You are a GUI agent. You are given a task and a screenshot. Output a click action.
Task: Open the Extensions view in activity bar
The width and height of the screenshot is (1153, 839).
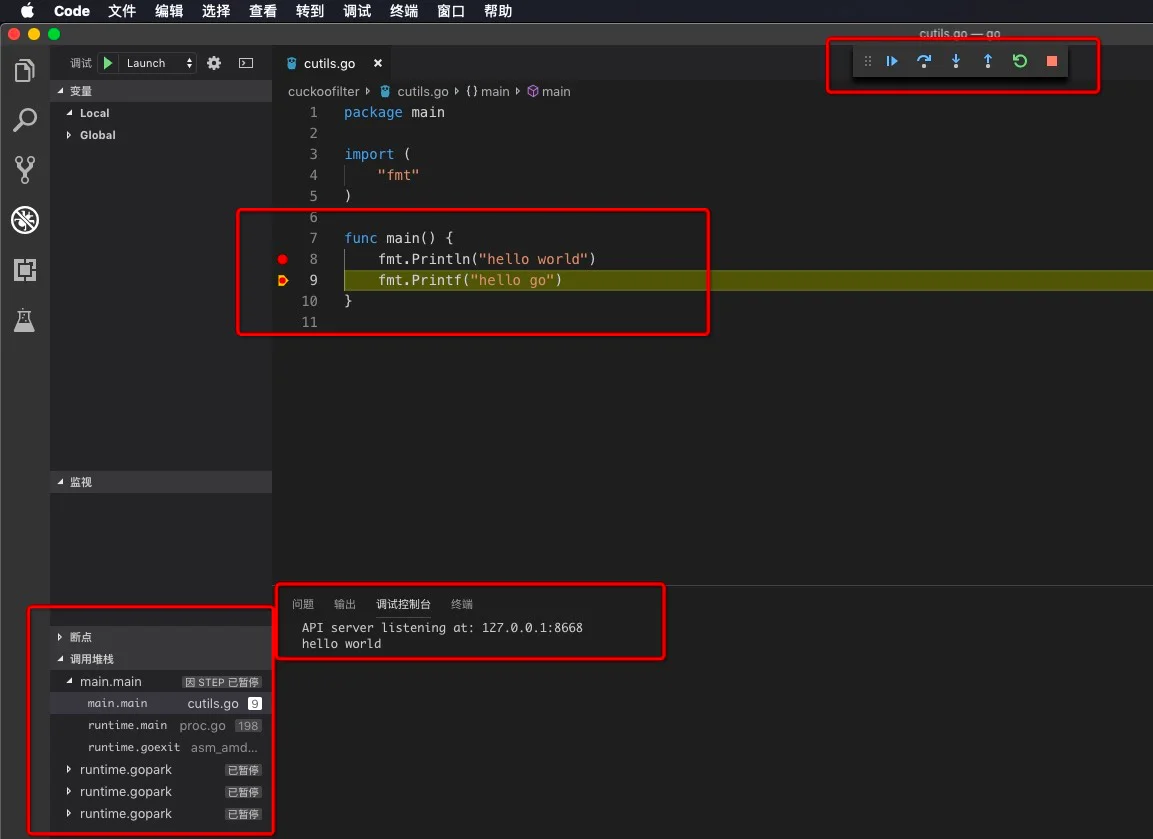coord(25,270)
